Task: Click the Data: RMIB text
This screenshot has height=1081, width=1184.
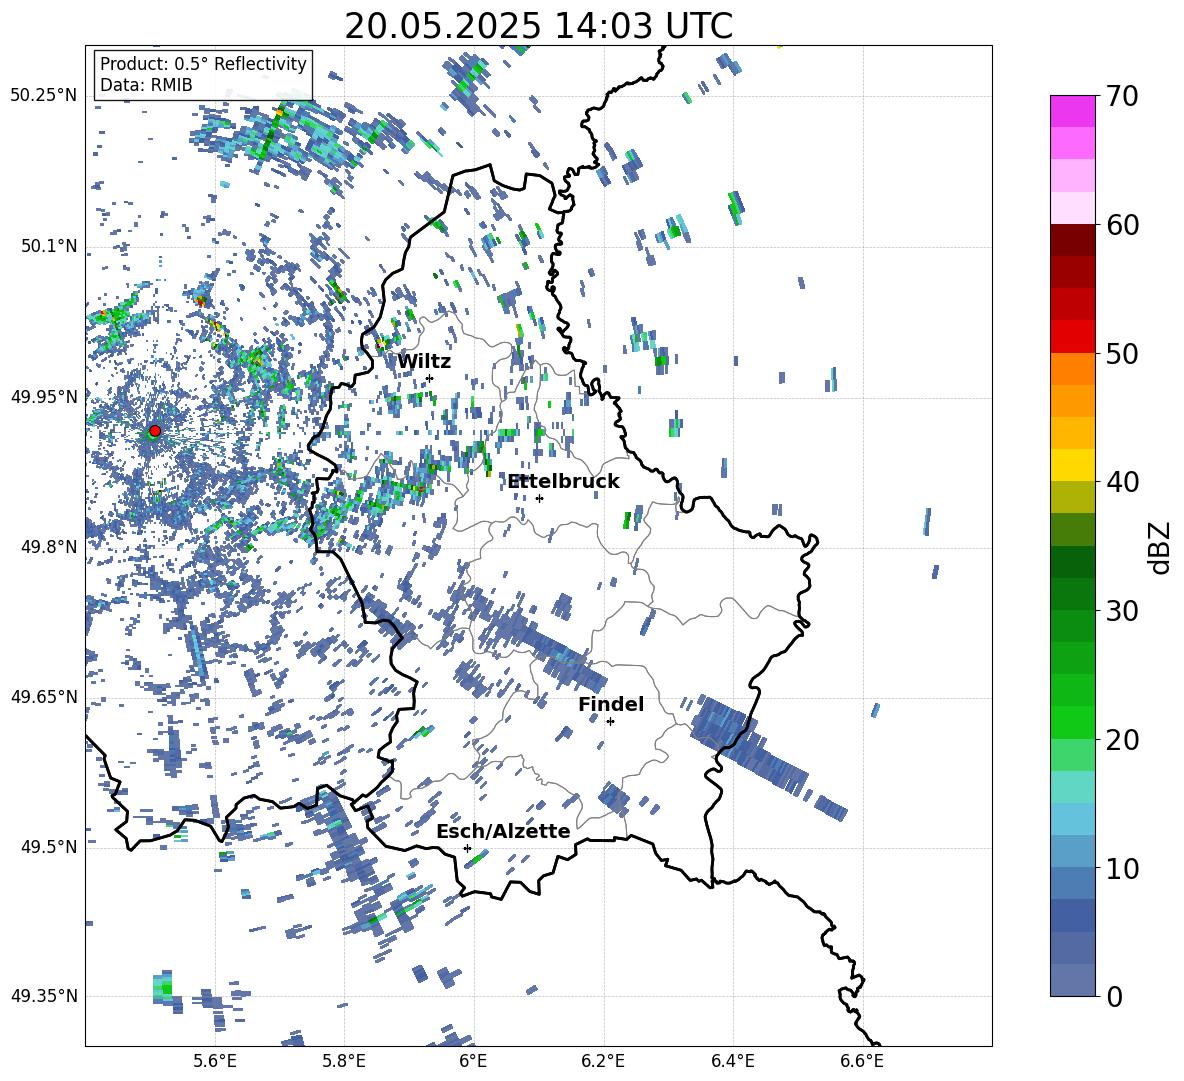Action: 146,85
